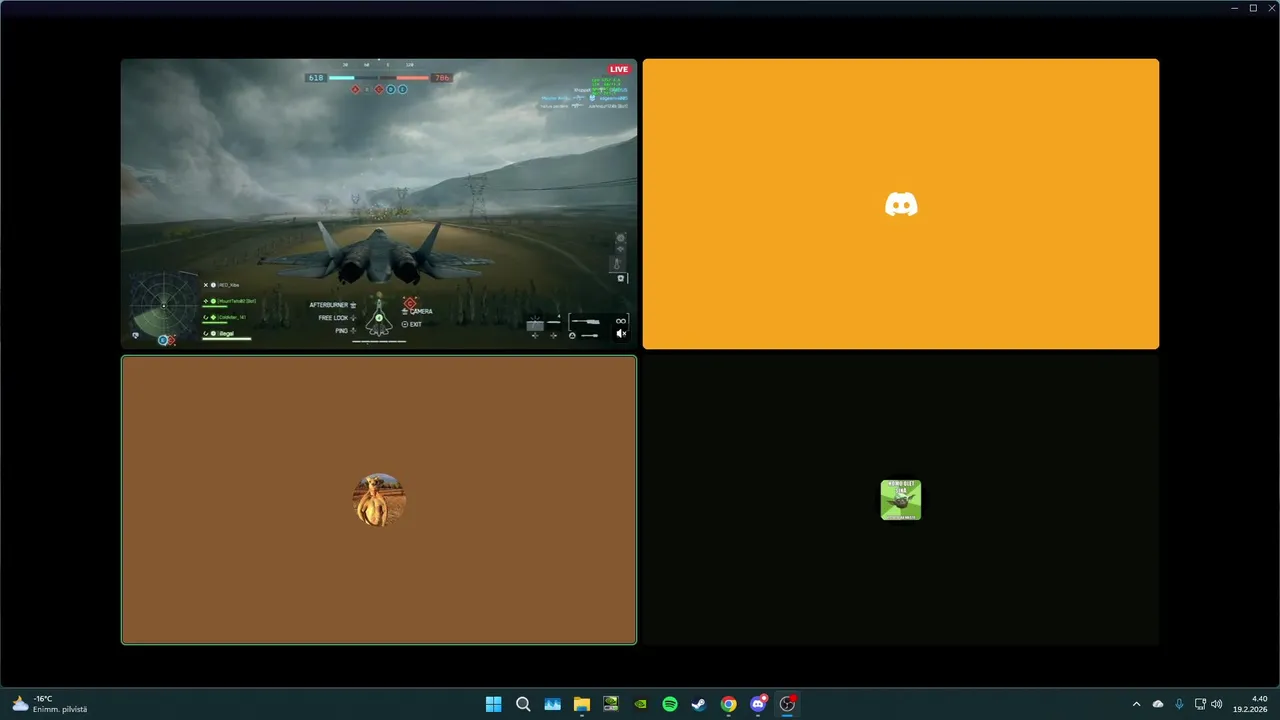This screenshot has width=1280, height=720.
Task: Open the Photos app from taskbar
Action: [x=553, y=704]
